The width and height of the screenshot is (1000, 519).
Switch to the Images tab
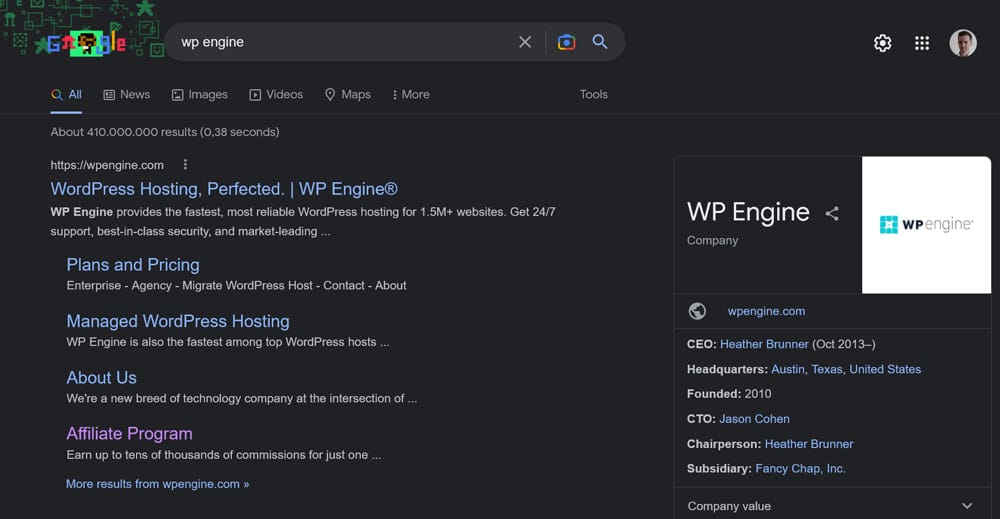[x=200, y=94]
